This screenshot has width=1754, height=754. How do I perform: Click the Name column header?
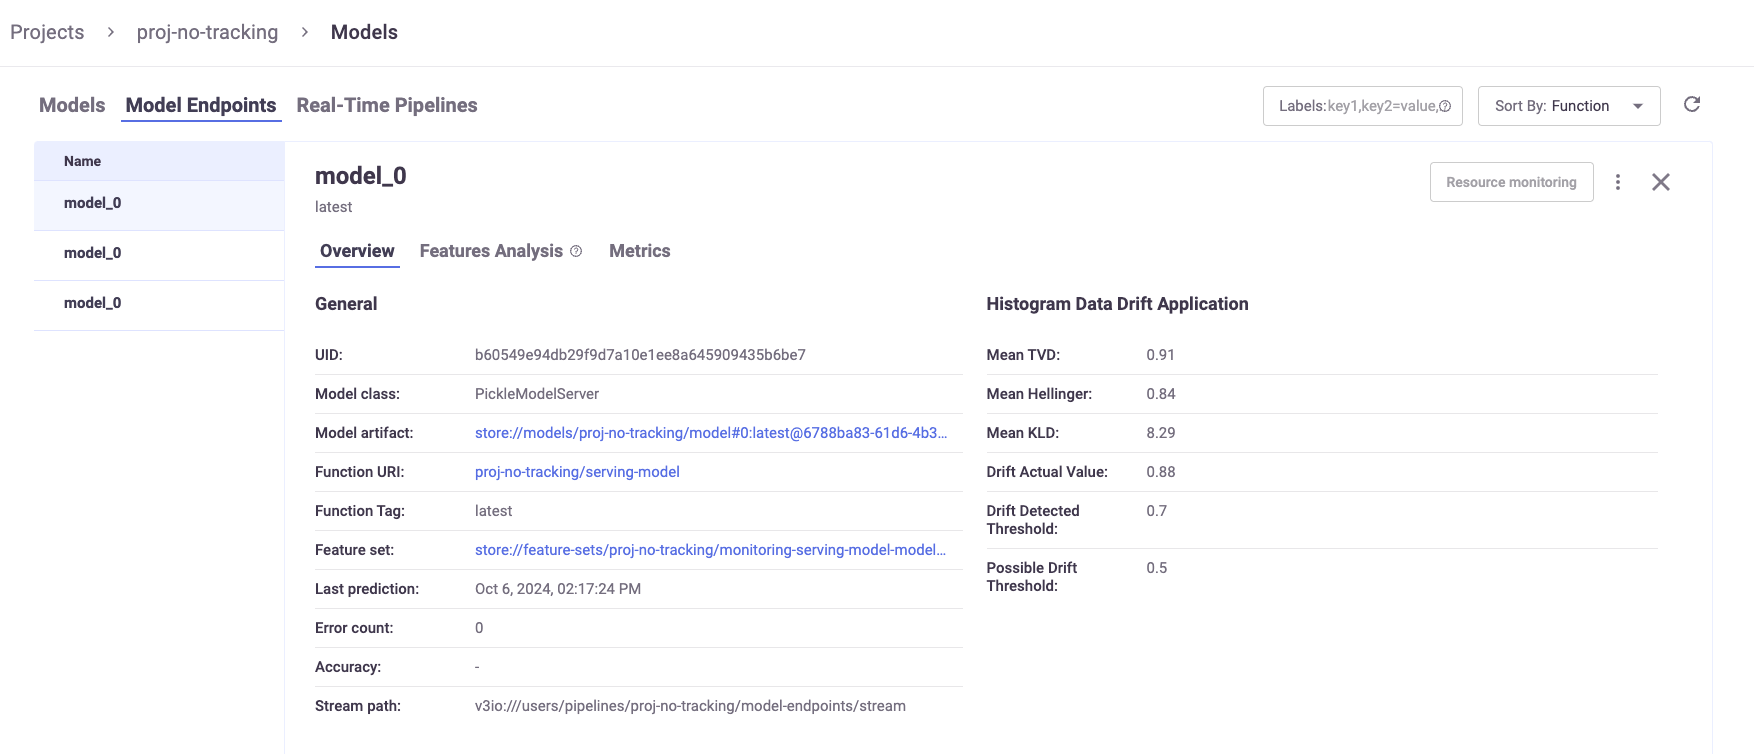pyautogui.click(x=82, y=161)
